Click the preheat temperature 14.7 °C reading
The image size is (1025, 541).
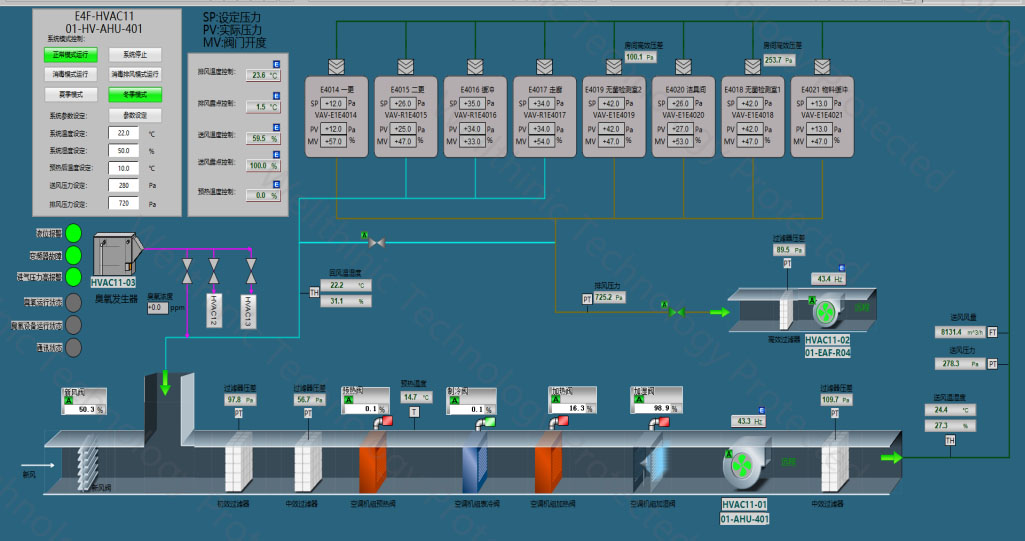(416, 397)
